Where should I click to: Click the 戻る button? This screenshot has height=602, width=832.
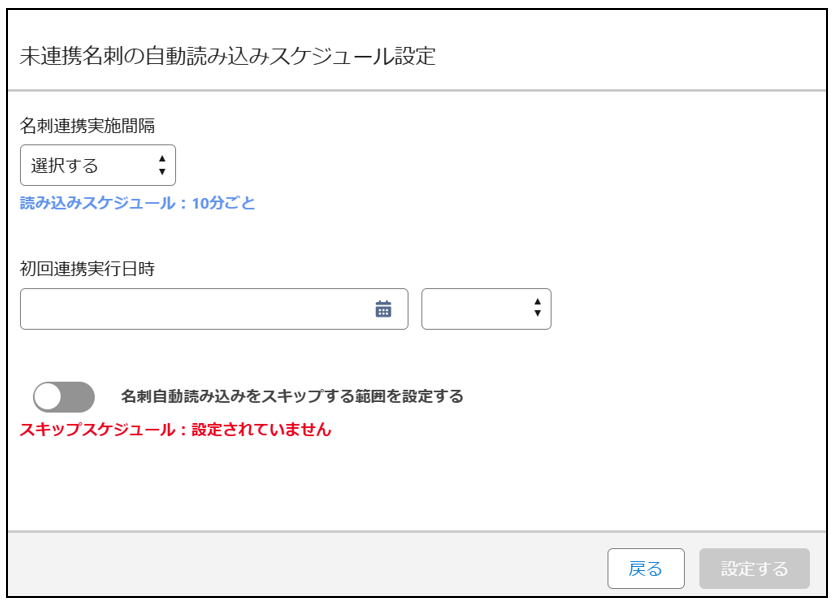pyautogui.click(x=646, y=568)
